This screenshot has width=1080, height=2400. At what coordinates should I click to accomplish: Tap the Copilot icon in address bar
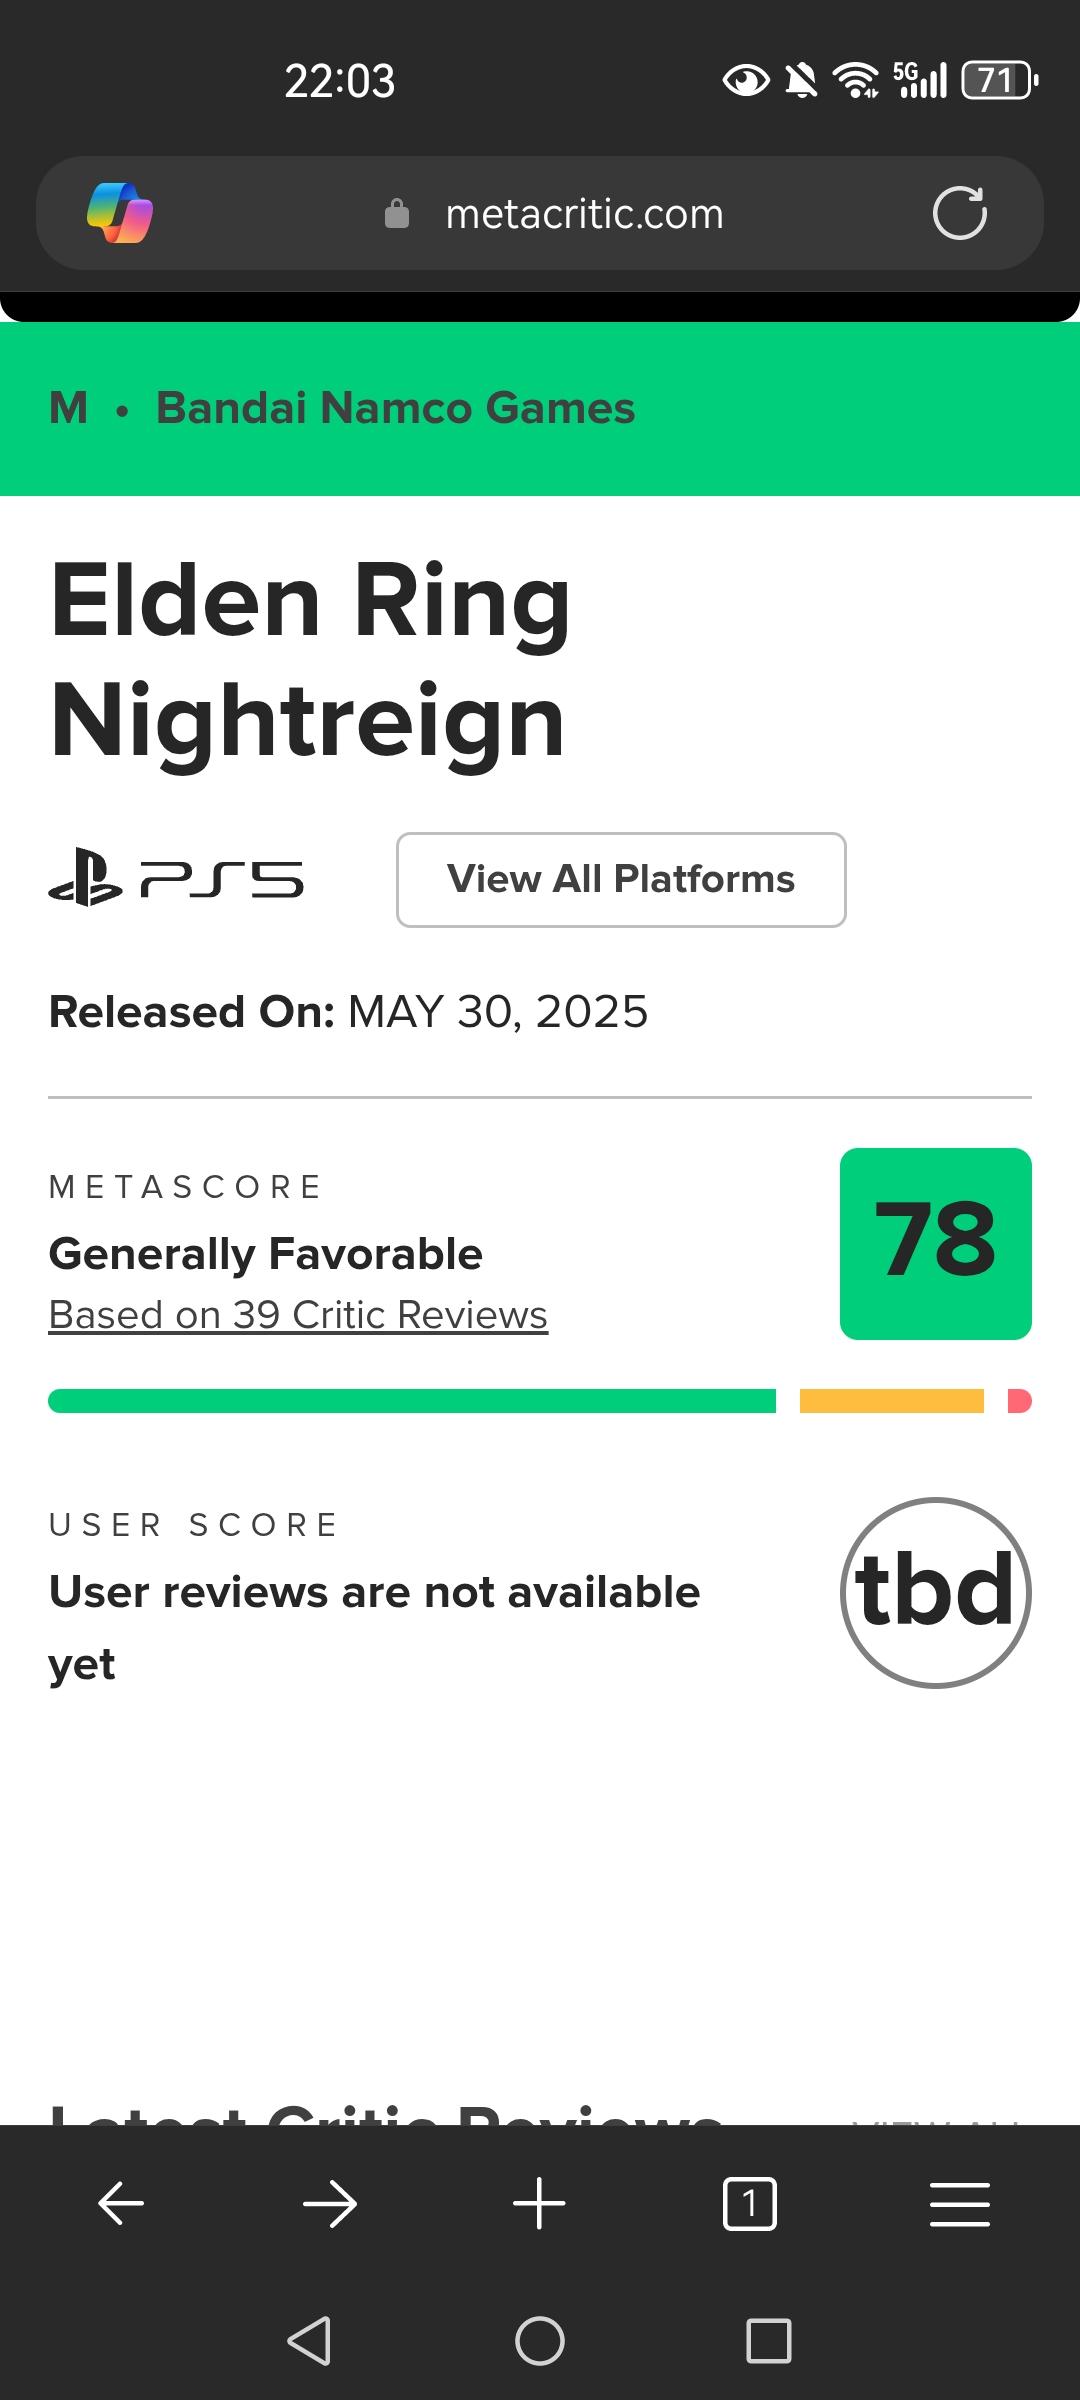120,213
